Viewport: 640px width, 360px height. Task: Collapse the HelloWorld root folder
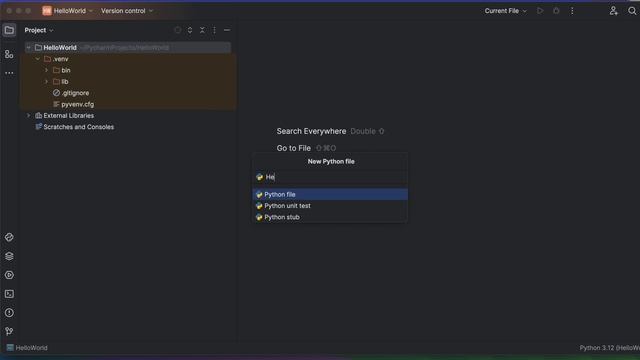29,48
